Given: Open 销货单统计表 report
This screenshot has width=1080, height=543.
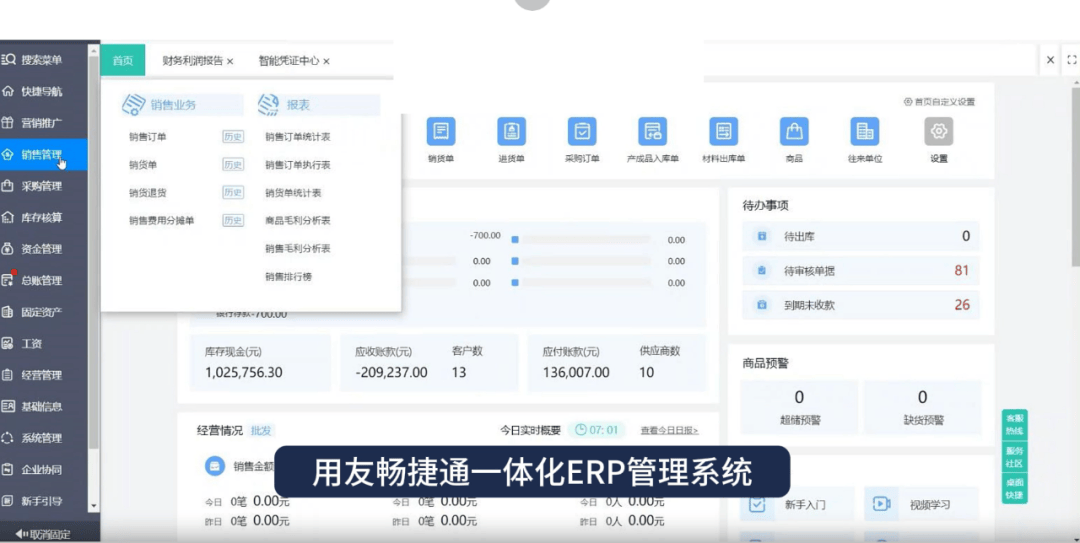Looking at the screenshot, I should (293, 193).
